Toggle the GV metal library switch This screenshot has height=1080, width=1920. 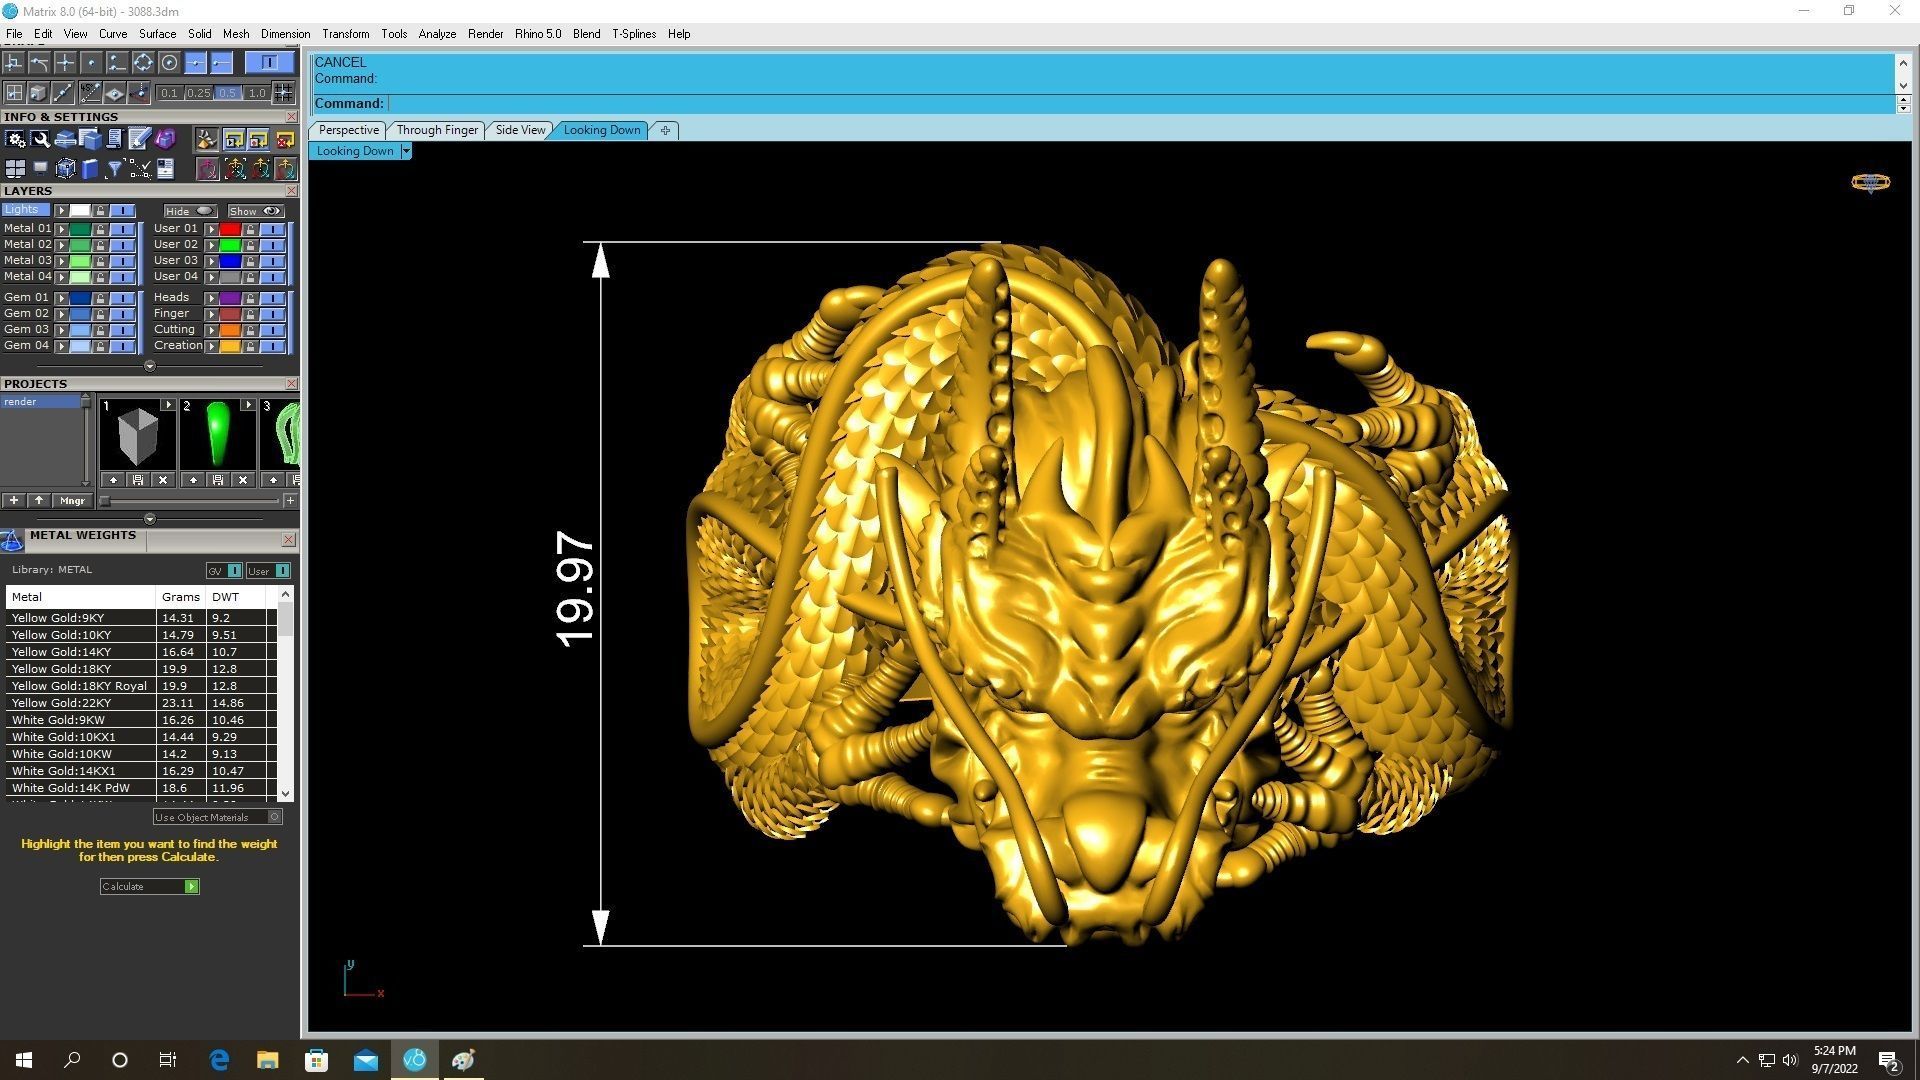click(234, 571)
